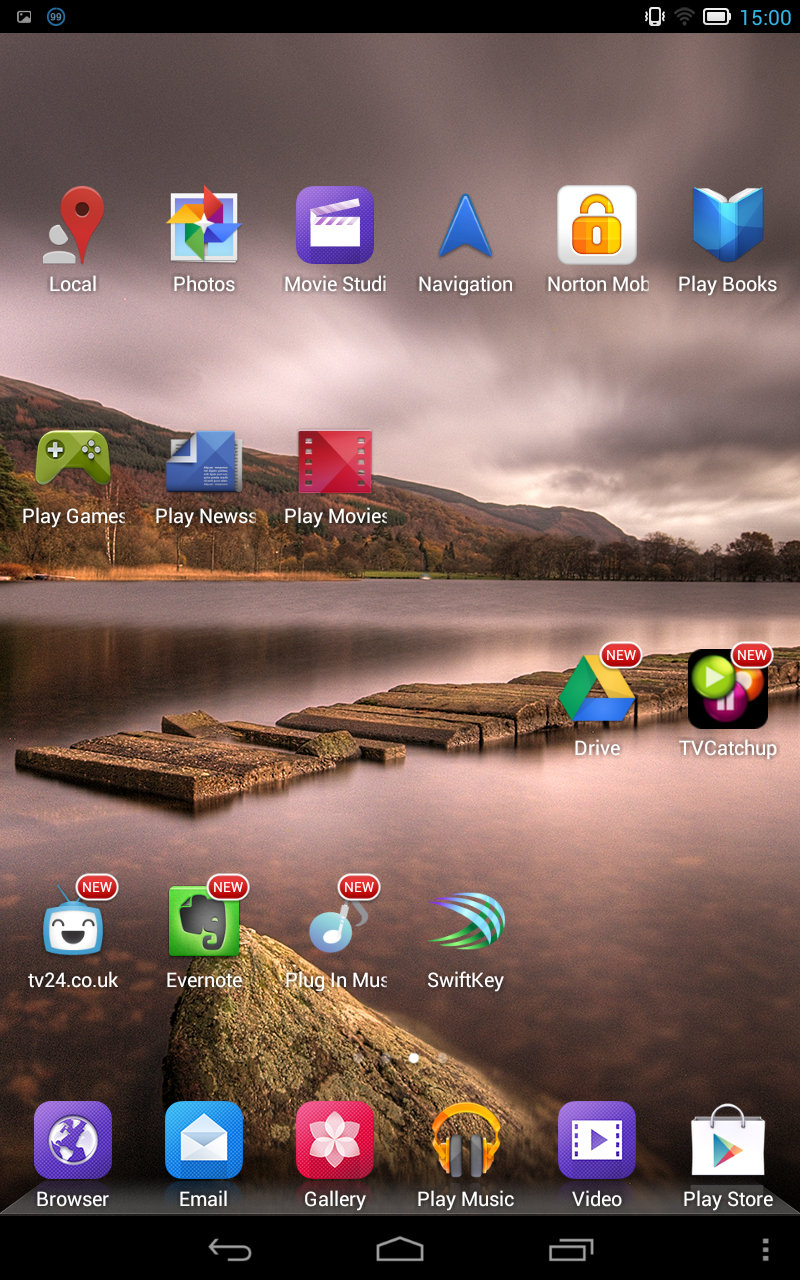Launch the SwiftKey app

point(466,922)
